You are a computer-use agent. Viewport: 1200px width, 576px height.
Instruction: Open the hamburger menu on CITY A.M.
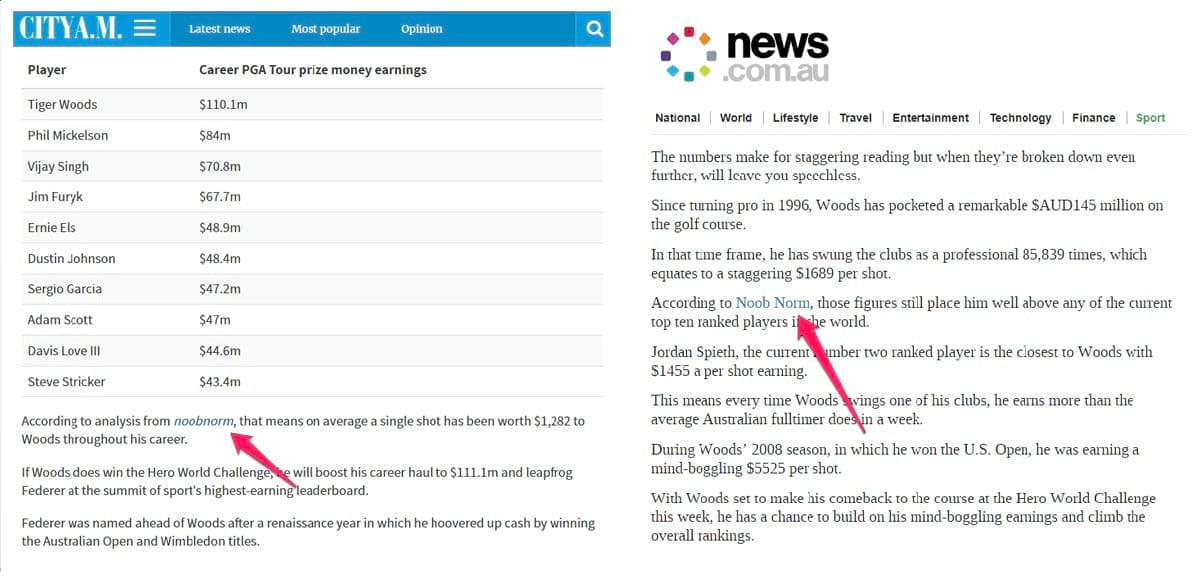[x=146, y=28]
